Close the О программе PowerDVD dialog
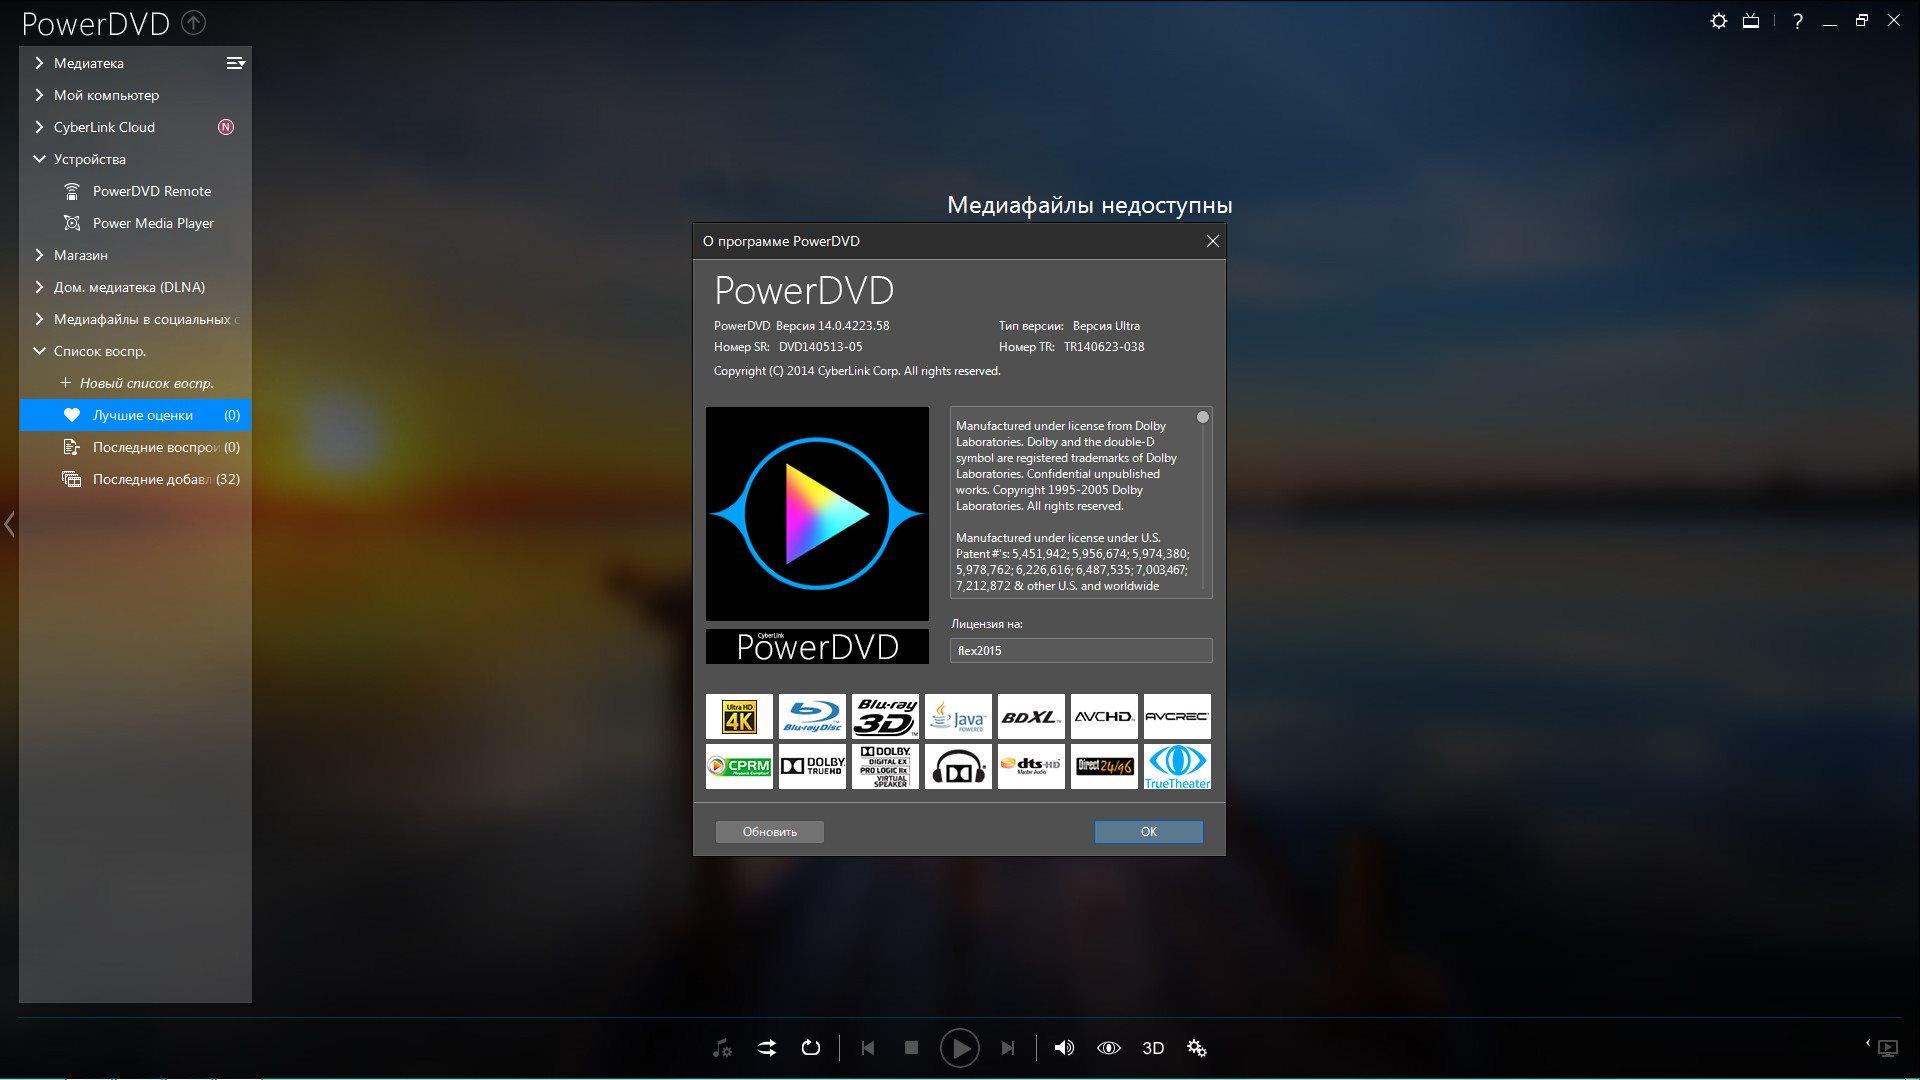This screenshot has height=1080, width=1920. tap(1212, 241)
